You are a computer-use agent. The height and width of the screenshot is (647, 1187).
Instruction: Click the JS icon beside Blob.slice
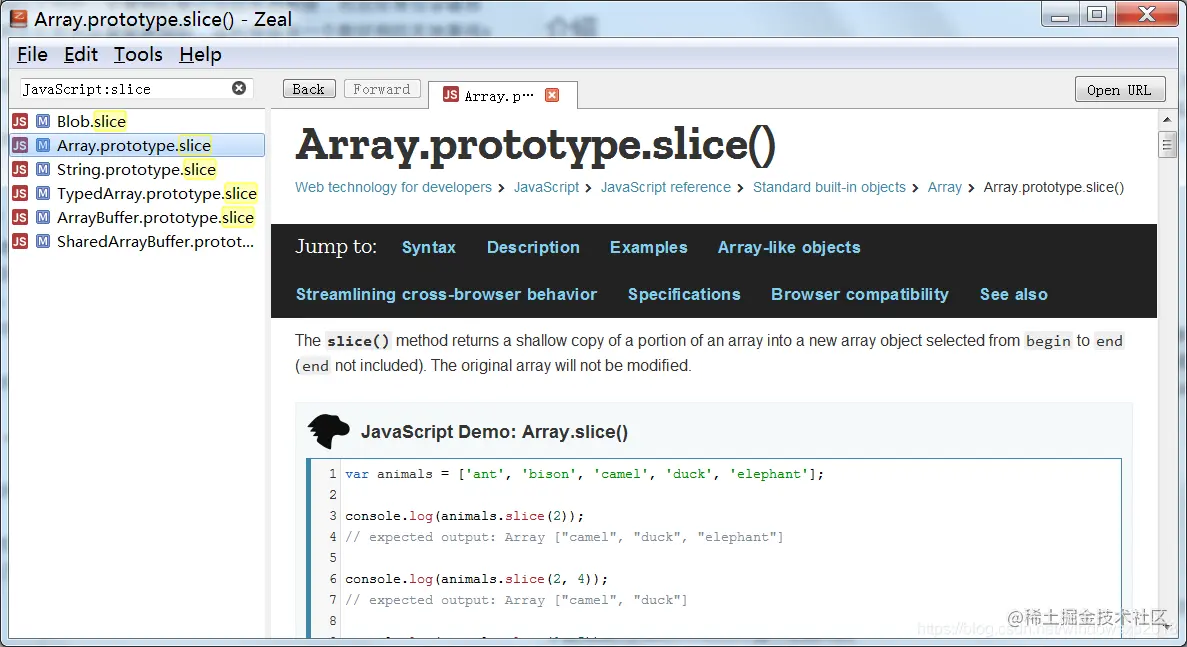click(20, 121)
